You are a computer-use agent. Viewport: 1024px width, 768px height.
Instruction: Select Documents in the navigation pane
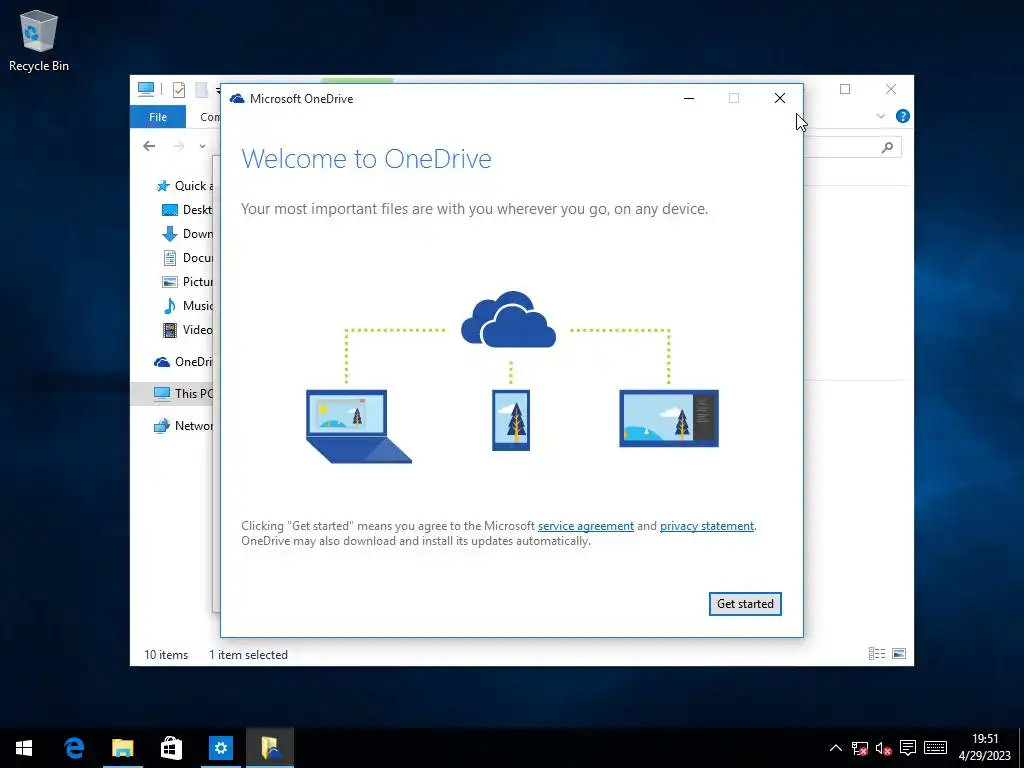pos(187,258)
